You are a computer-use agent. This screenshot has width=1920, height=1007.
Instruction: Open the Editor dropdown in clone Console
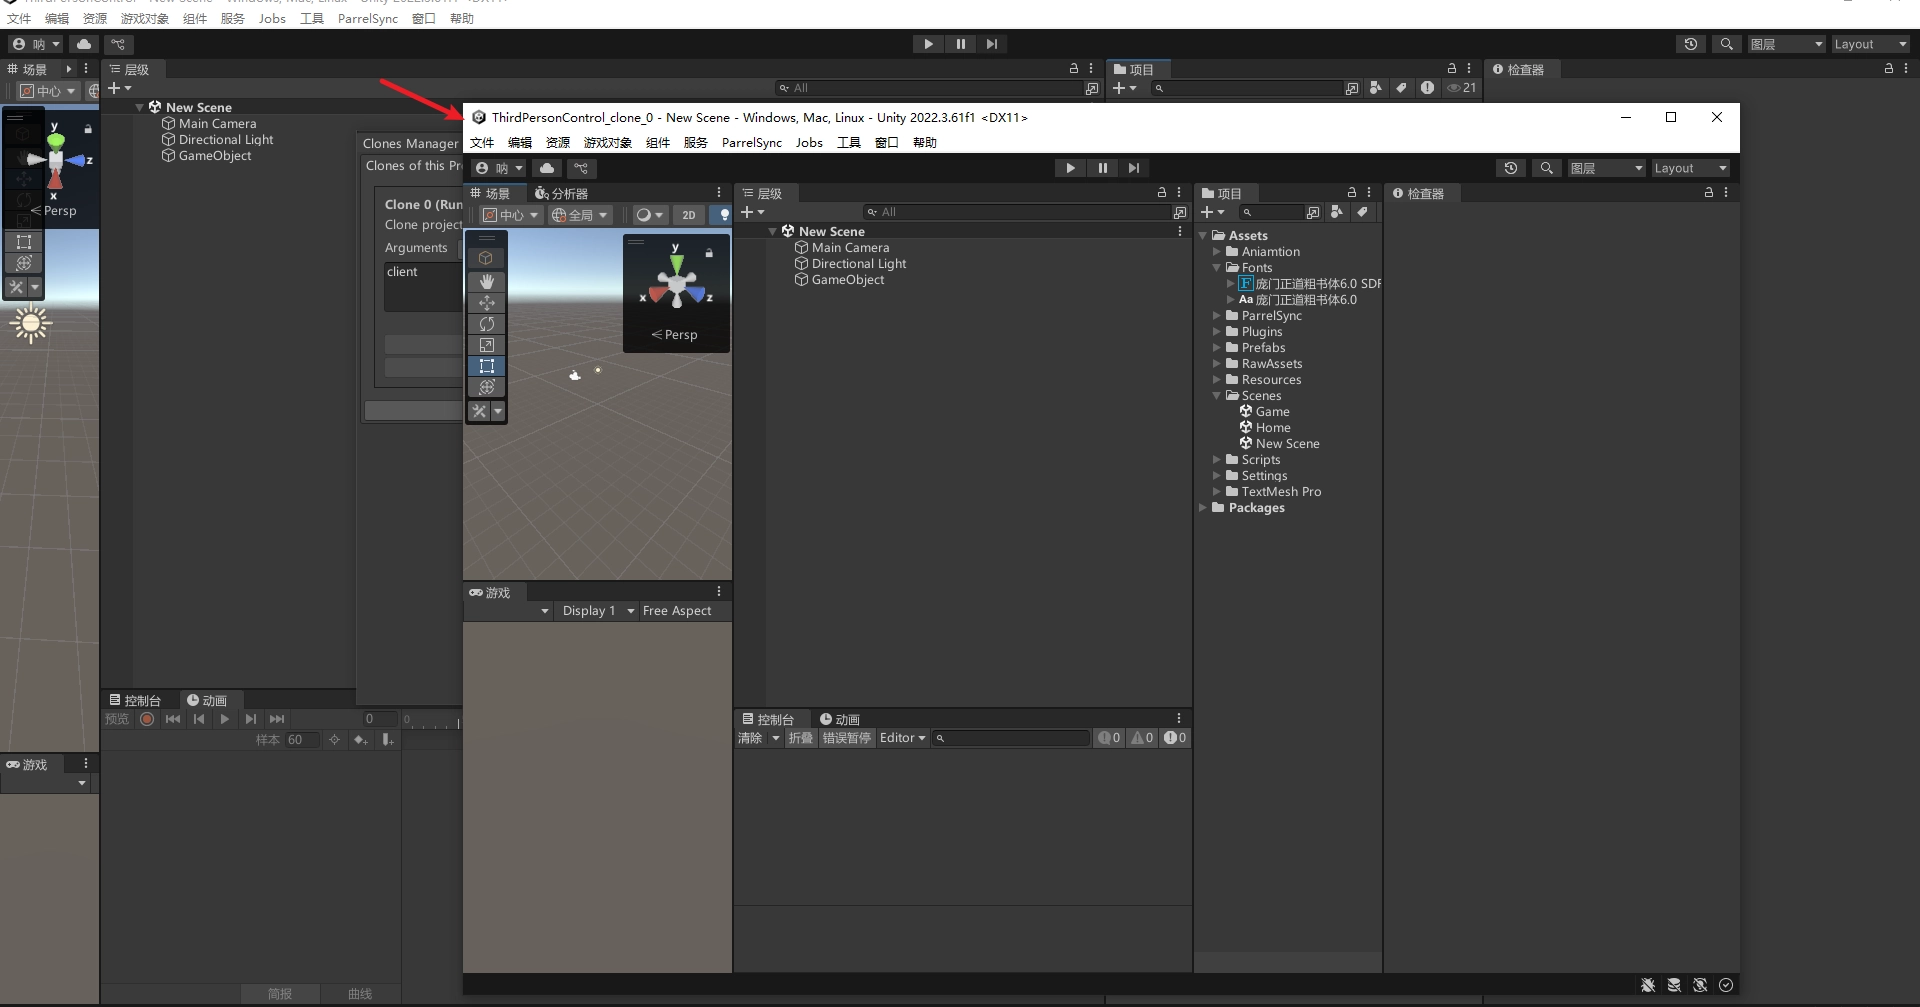(x=902, y=738)
